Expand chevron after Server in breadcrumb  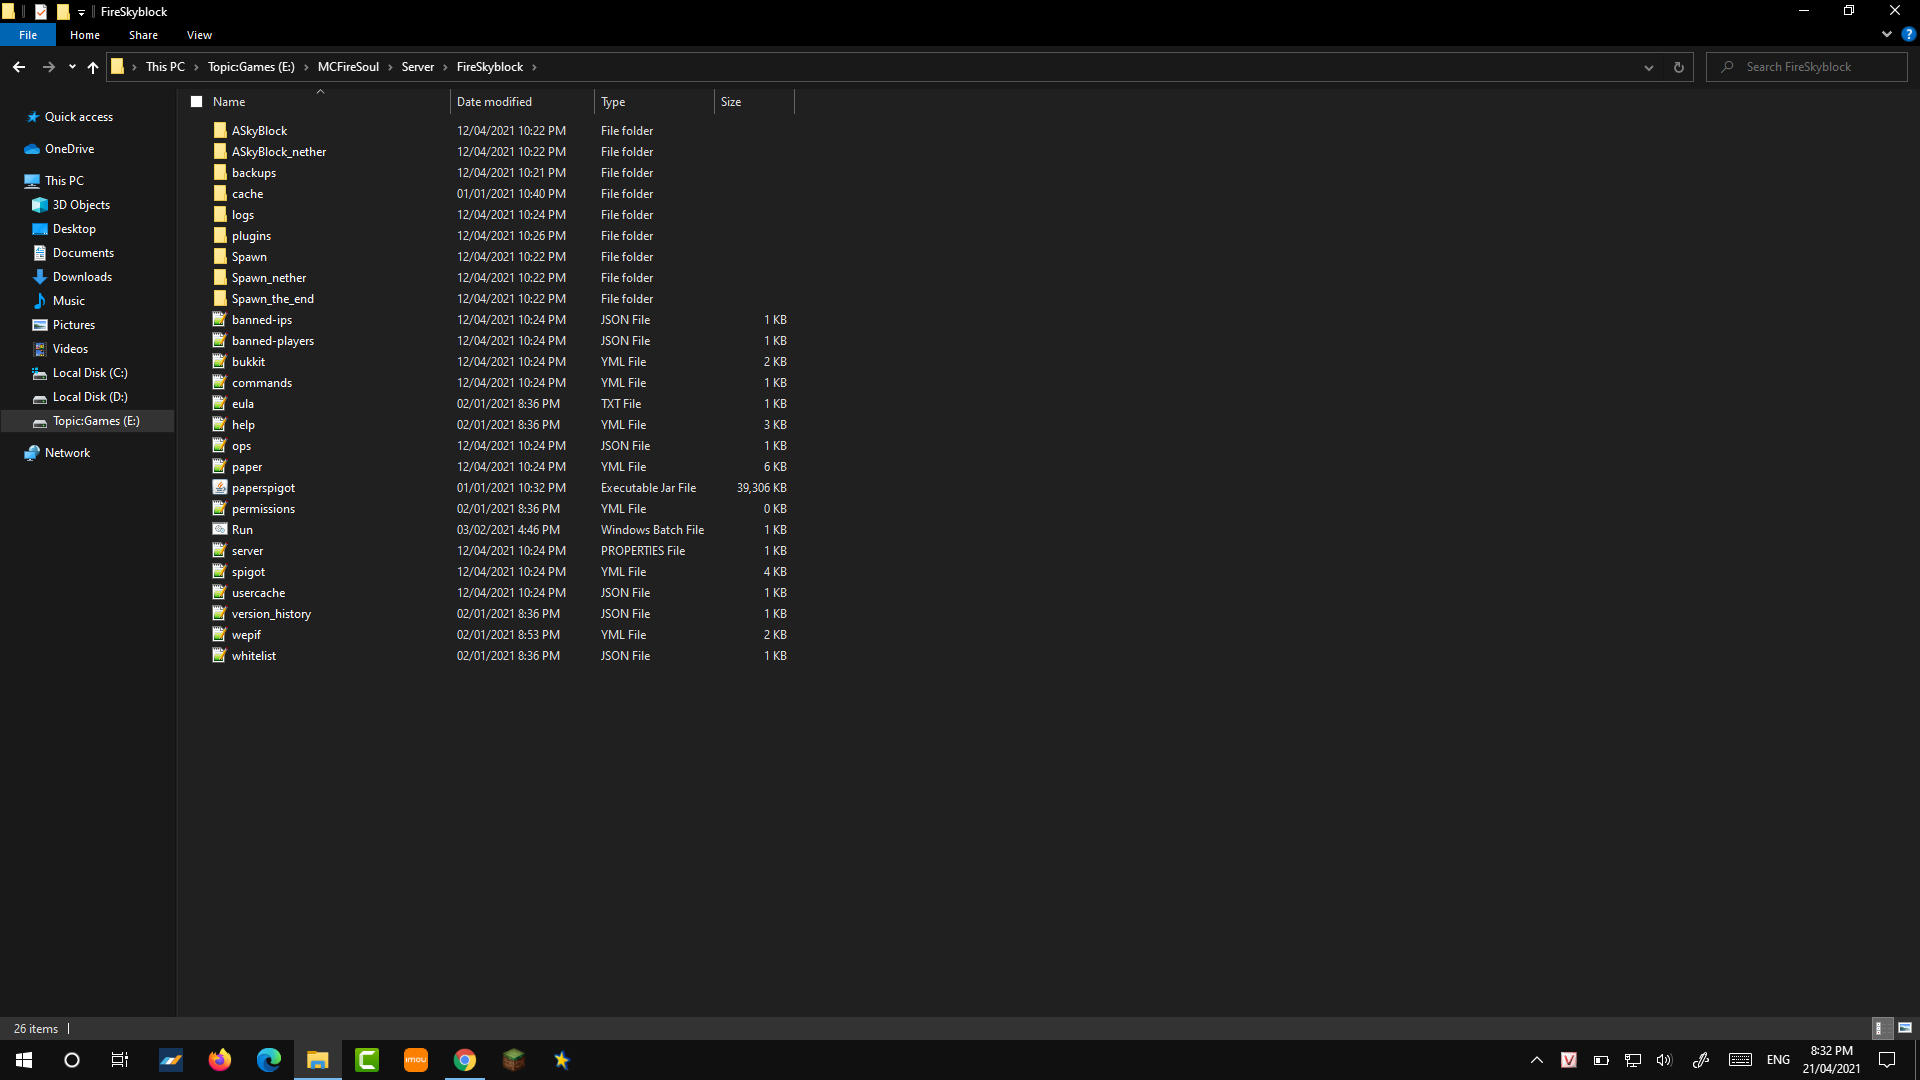coord(445,67)
